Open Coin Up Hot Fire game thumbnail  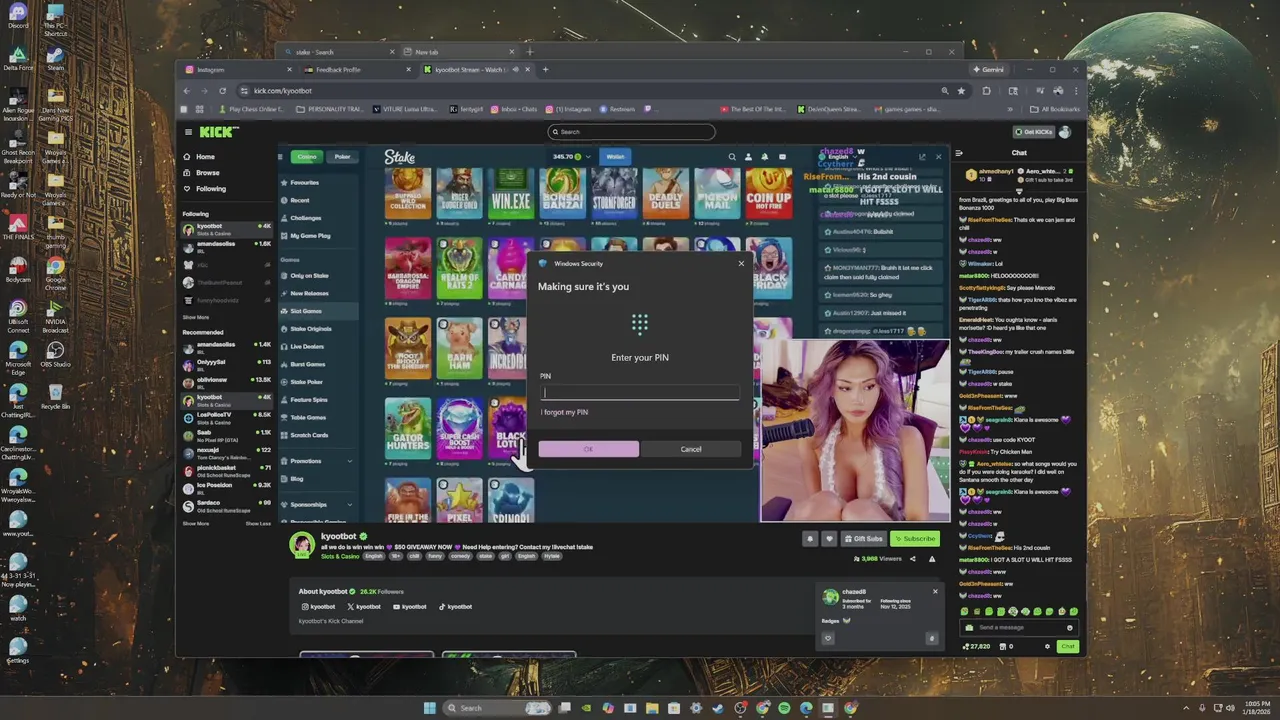tap(768, 194)
